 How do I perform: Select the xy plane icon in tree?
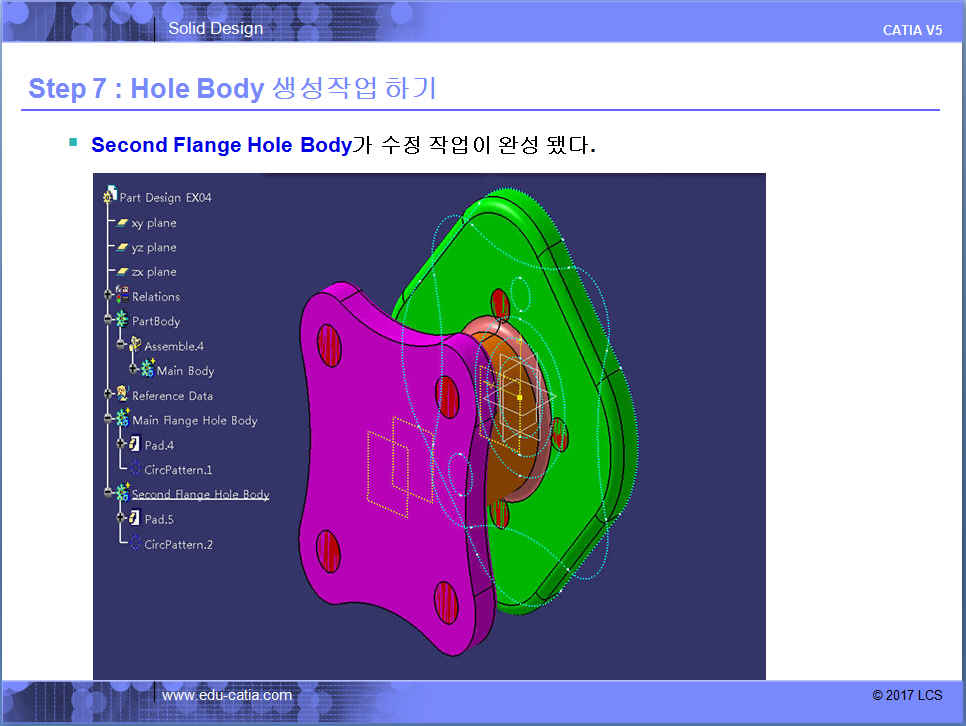(x=122, y=223)
